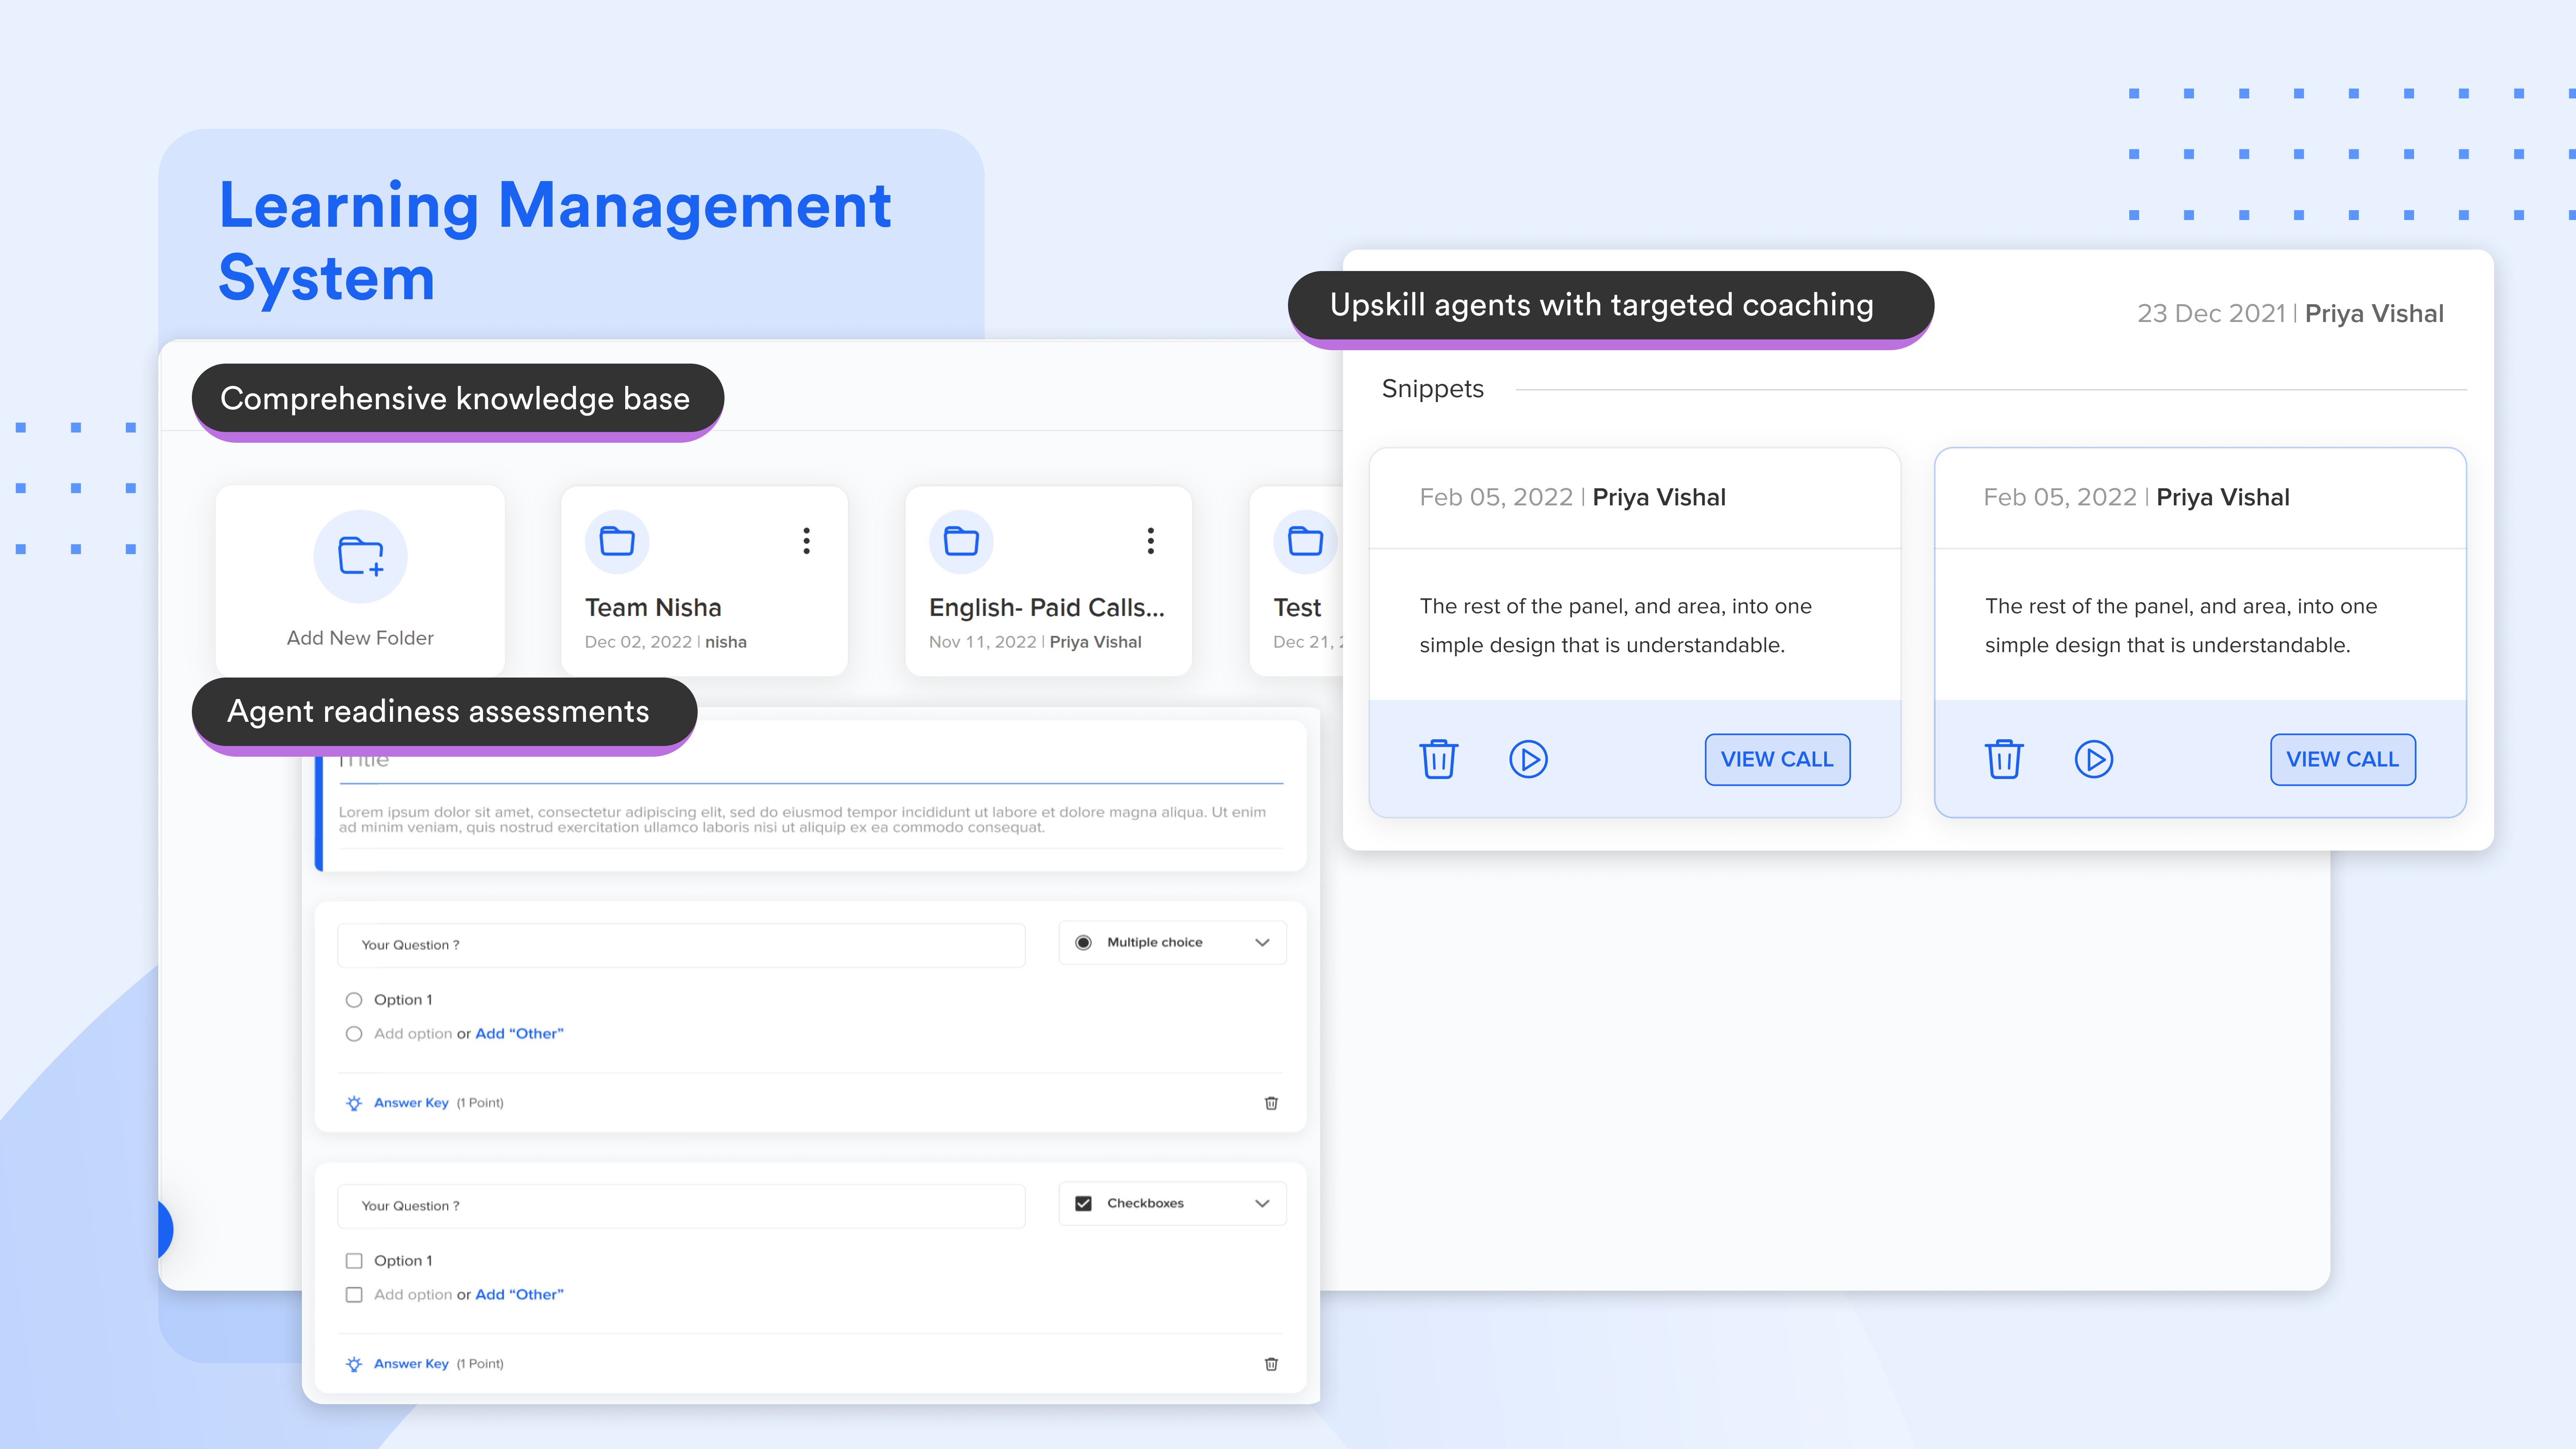
Task: Switch to the Snippets section
Action: (x=1433, y=389)
